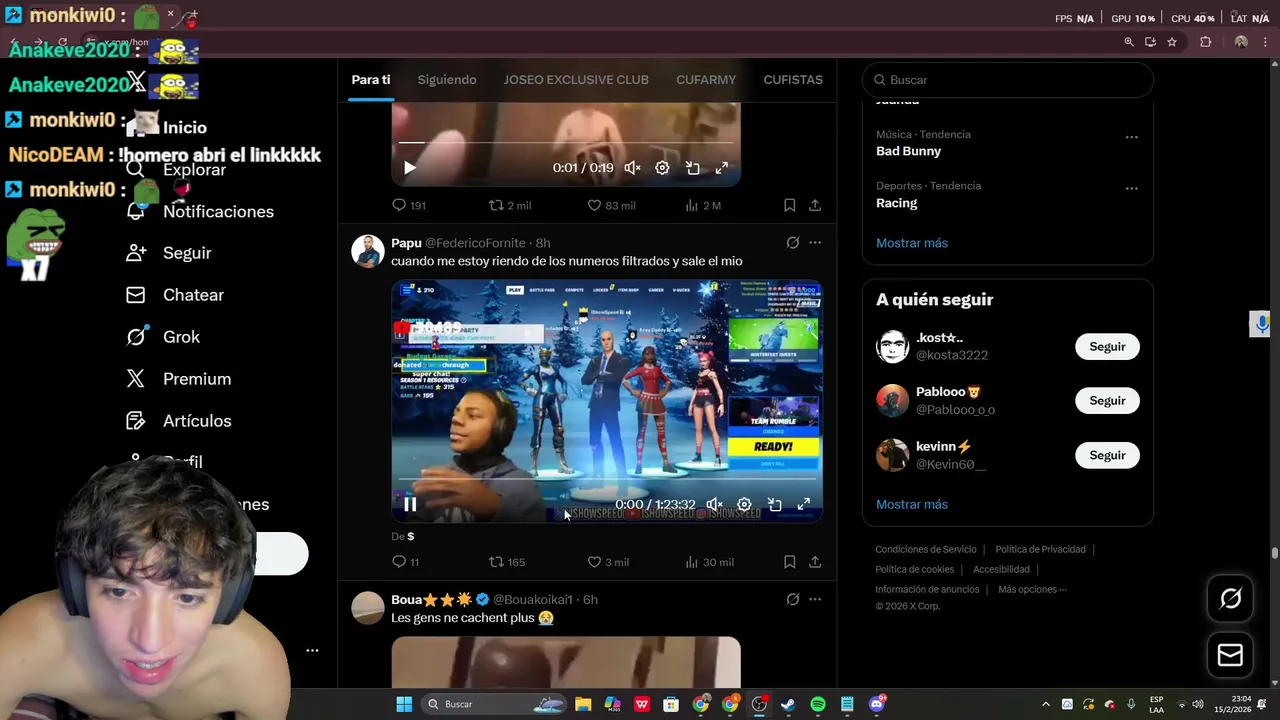1280x720 pixels.
Task: Share the post with 83 mil likes
Action: tap(815, 205)
